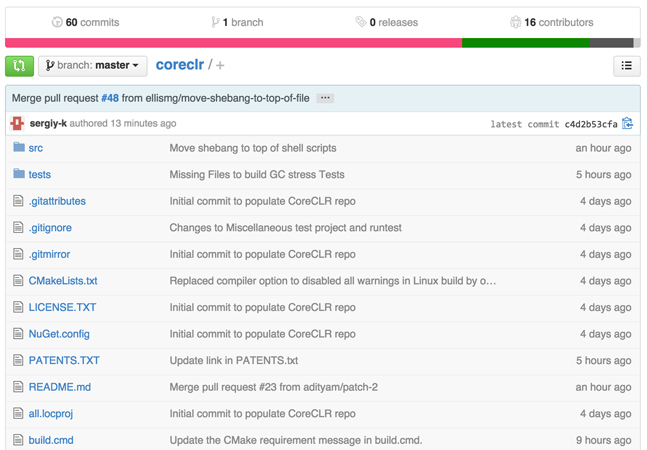Open 'Initial commit to populate CoreCLR repo' for .gitattributes
Image resolution: width=647 pixels, height=450 pixels.
click(262, 201)
